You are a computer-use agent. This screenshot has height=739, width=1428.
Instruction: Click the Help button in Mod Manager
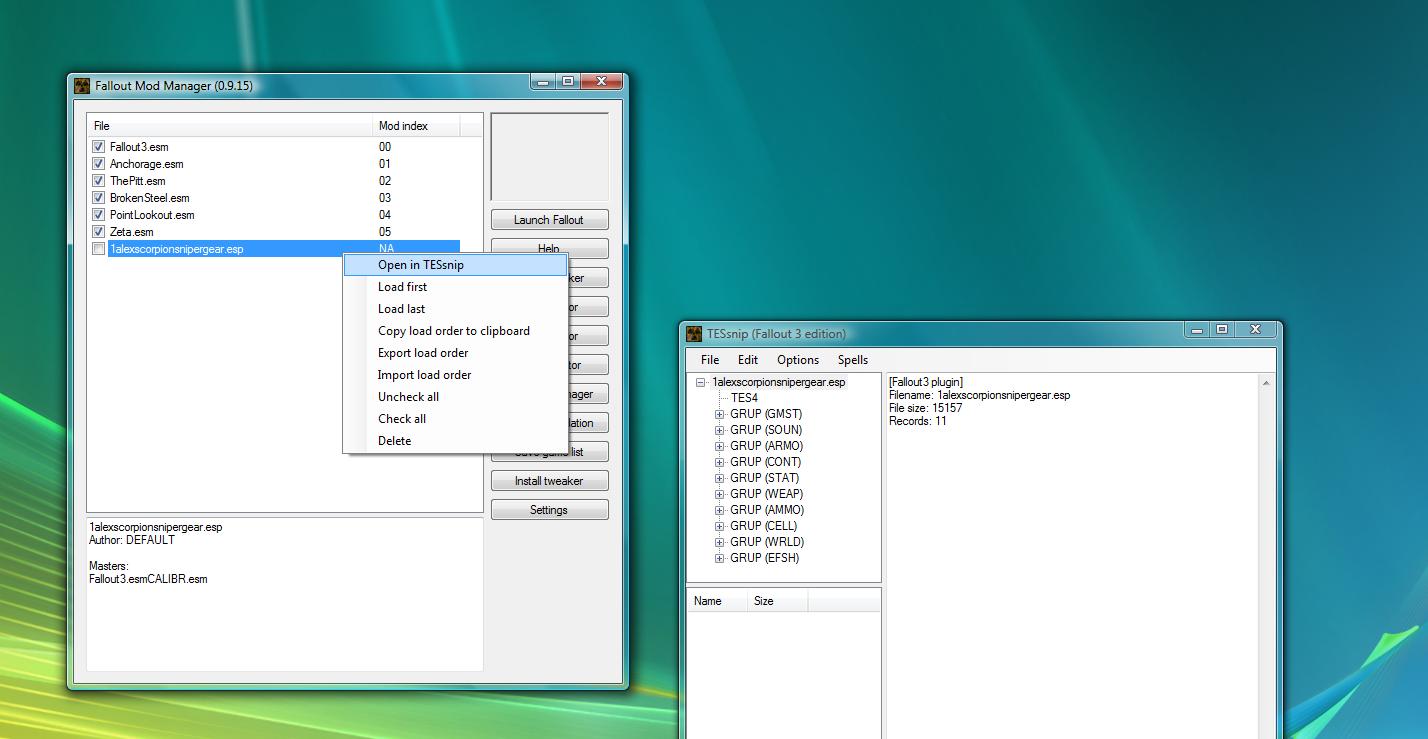(549, 247)
